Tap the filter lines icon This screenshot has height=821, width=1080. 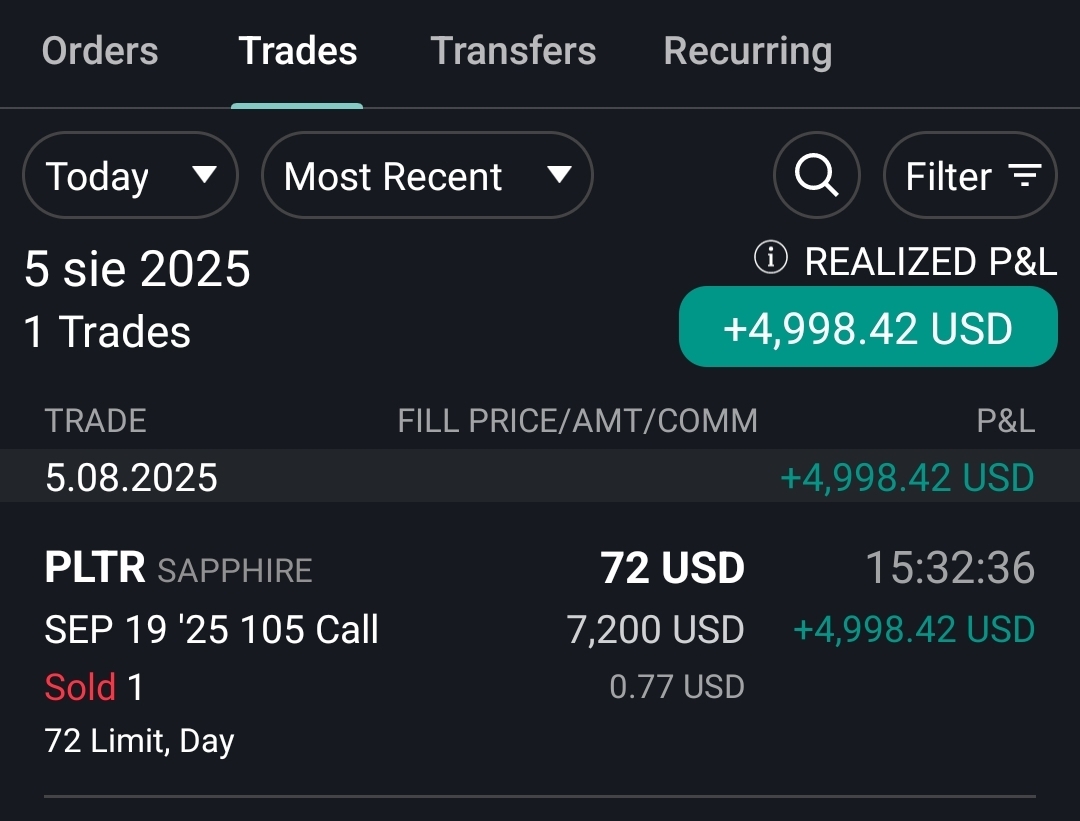pos(1024,177)
